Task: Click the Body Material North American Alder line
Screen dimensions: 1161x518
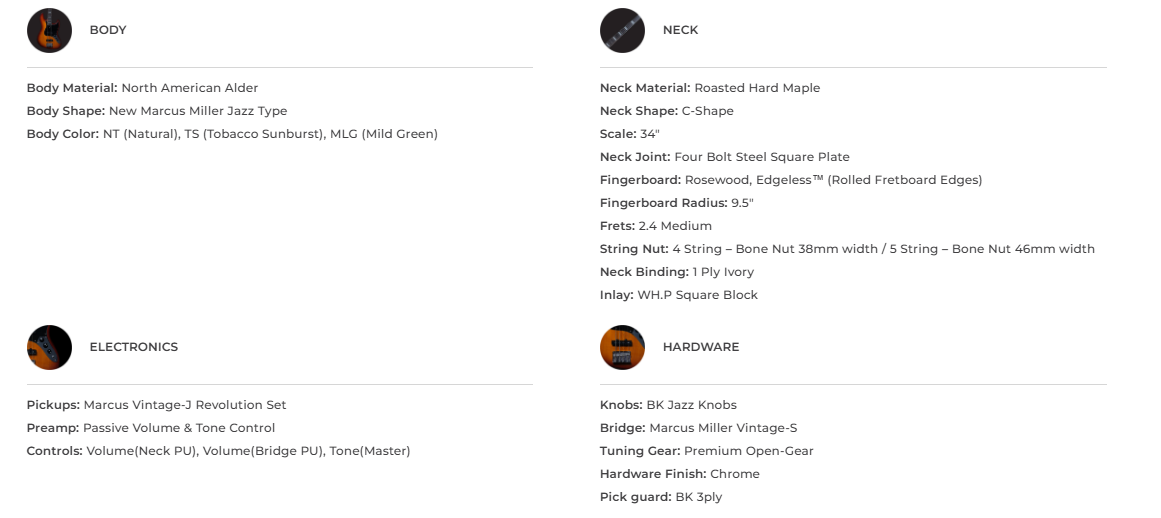Action: tap(142, 88)
